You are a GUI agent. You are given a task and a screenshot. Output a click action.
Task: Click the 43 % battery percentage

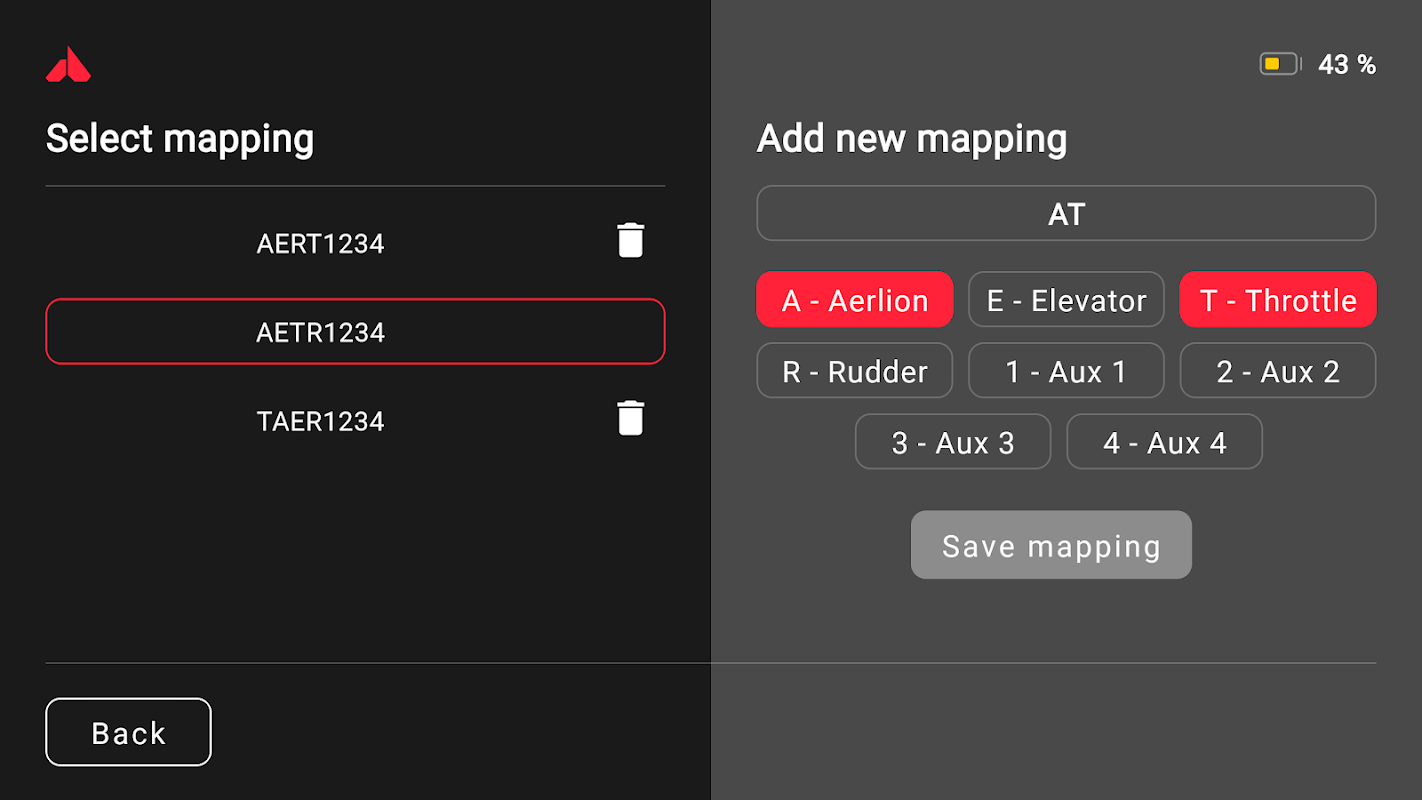1347,65
